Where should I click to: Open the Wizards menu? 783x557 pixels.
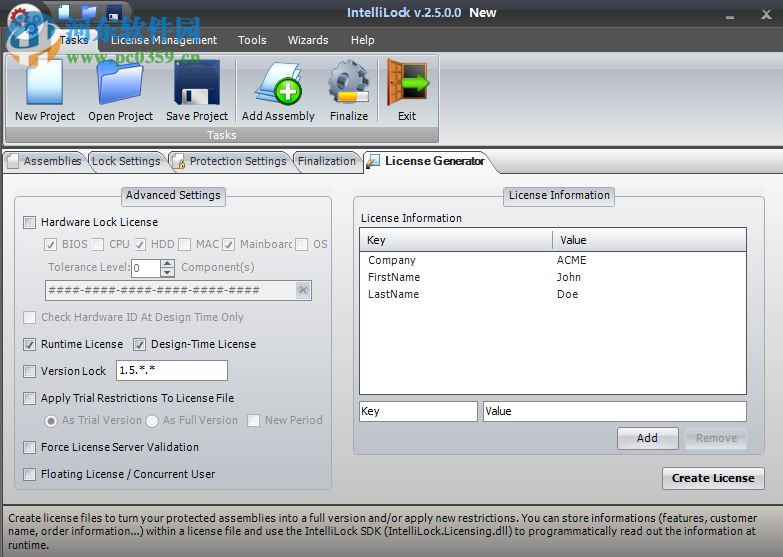pos(308,40)
